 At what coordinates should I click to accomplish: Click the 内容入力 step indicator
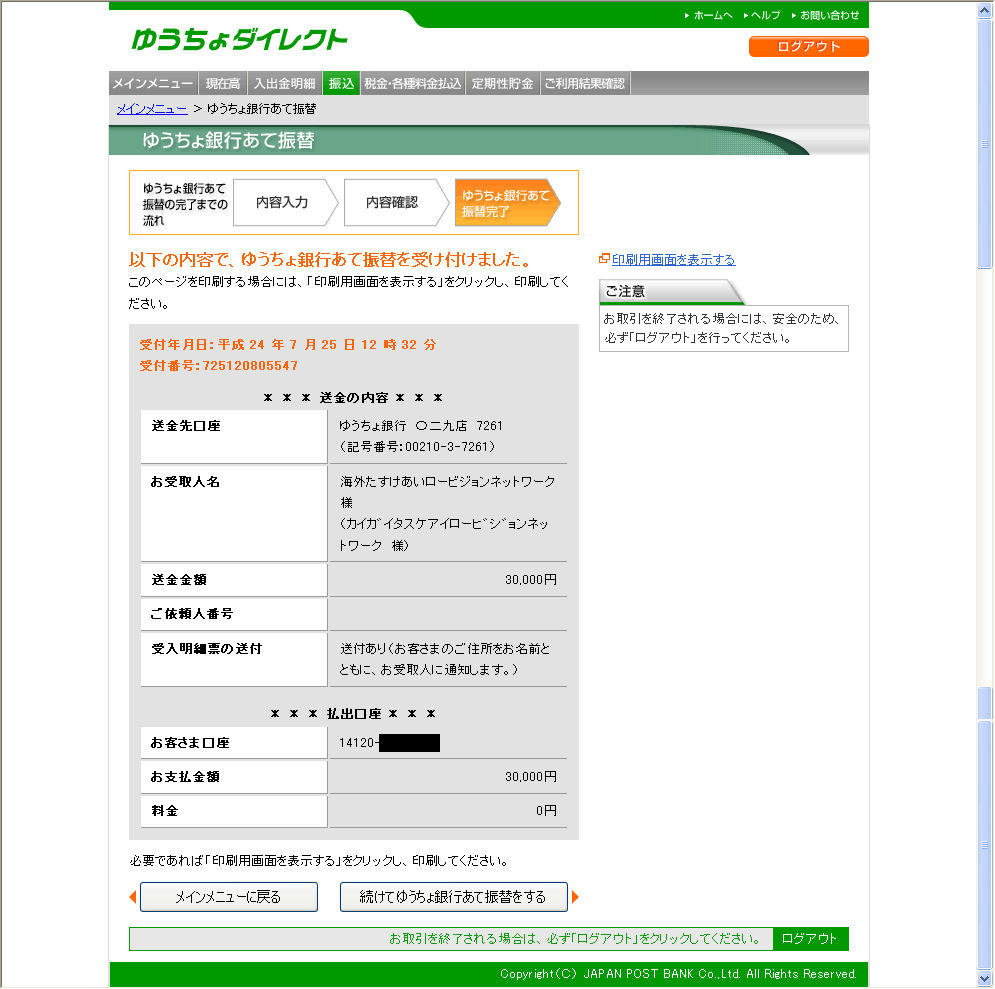284,202
